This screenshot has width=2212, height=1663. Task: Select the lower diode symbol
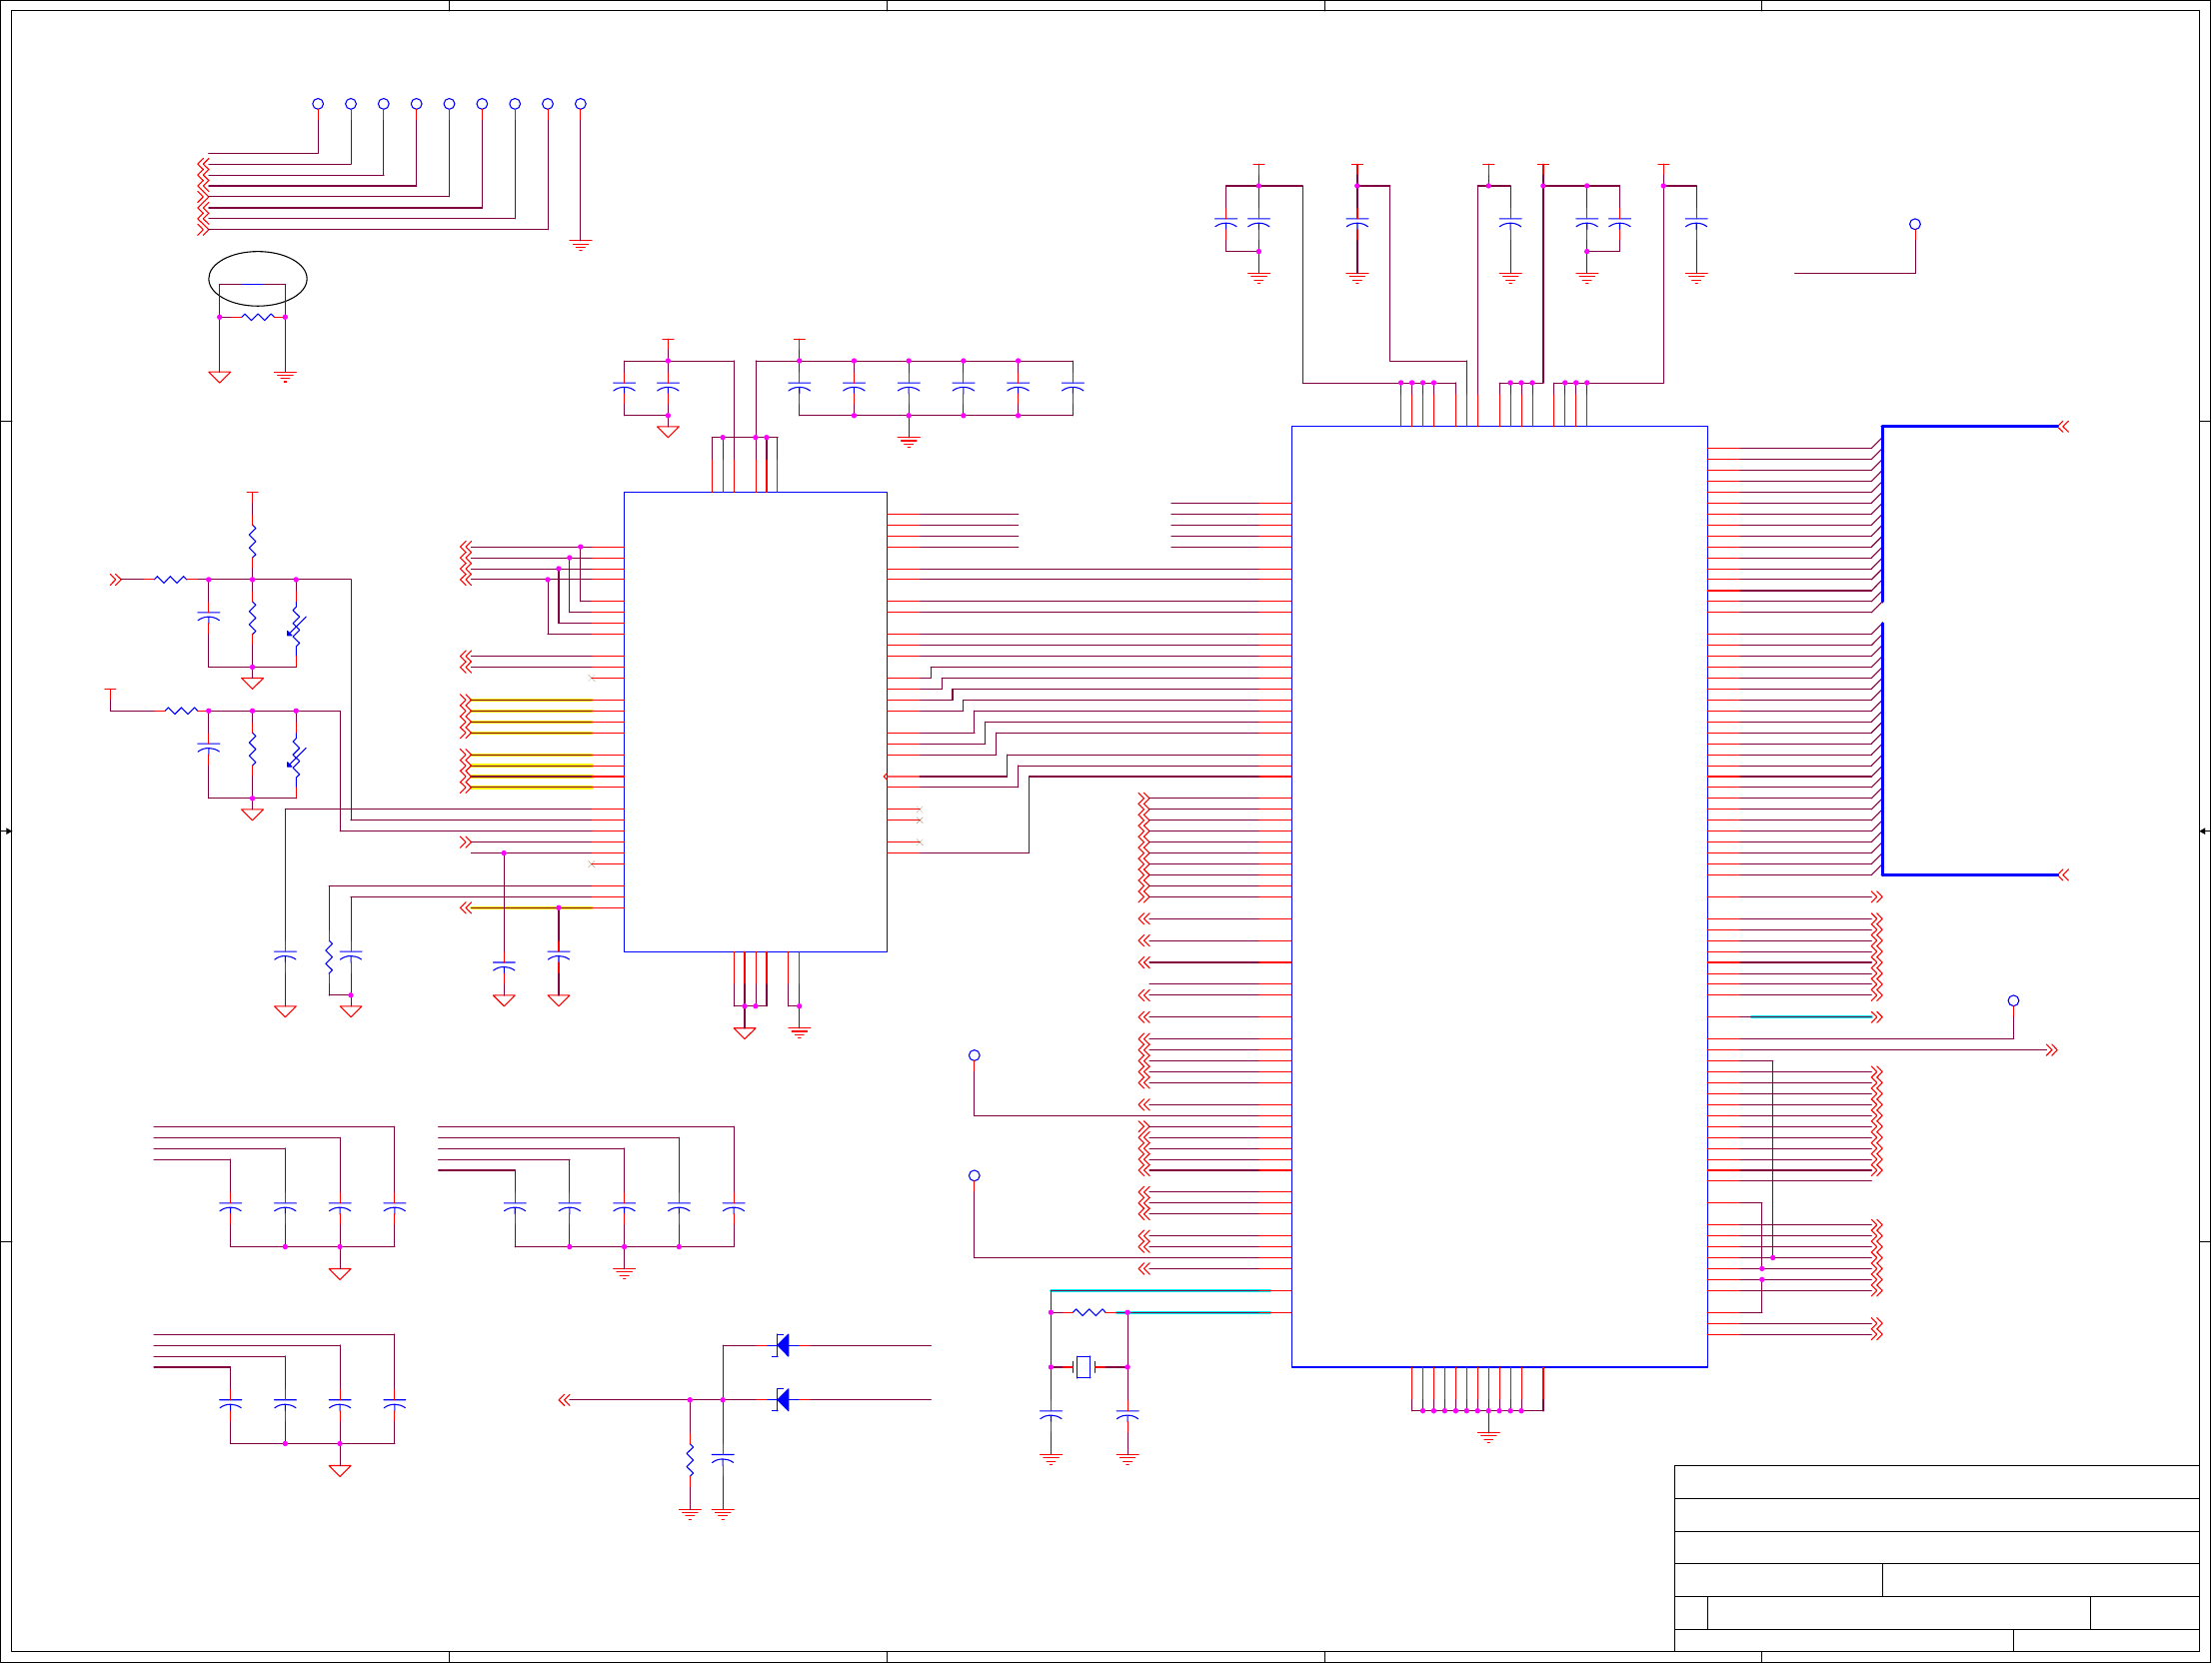783,1400
